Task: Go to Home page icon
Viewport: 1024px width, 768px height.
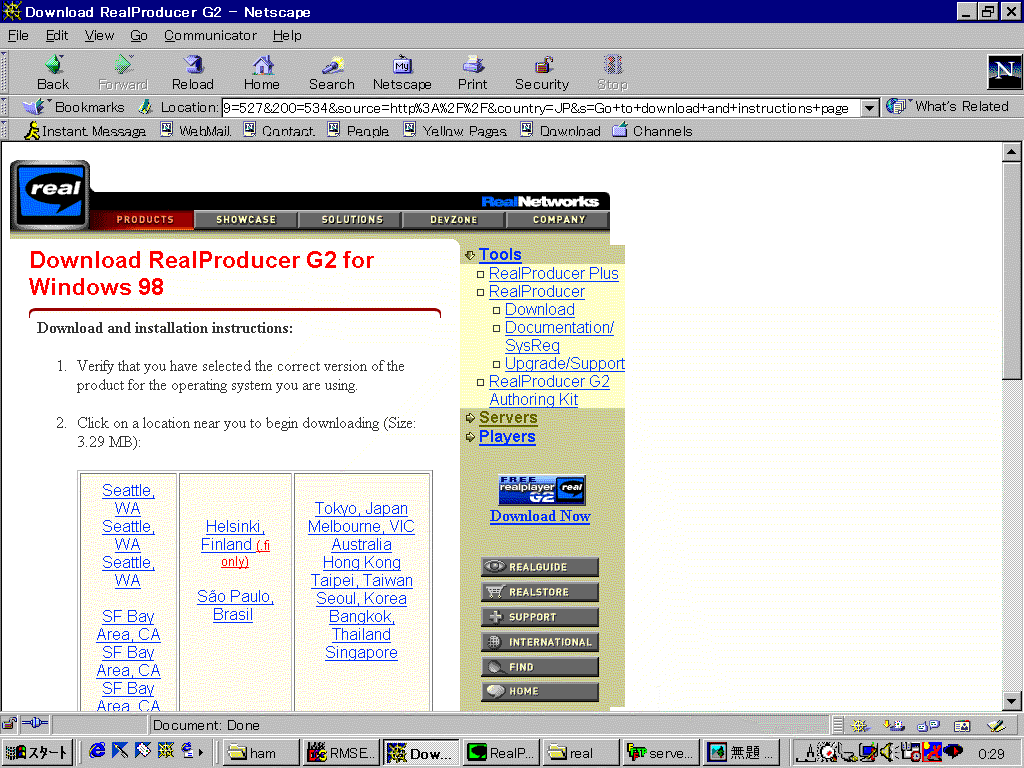Action: pos(261,72)
